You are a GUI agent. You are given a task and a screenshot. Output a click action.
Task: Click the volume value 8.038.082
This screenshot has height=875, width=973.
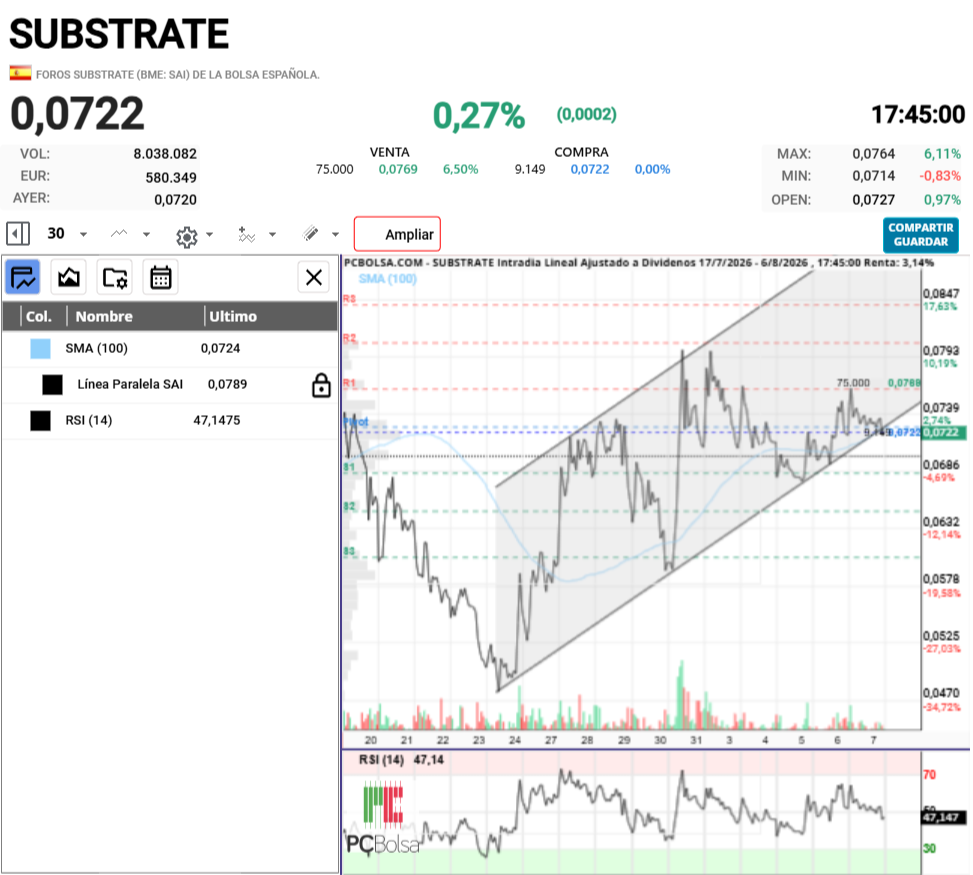pos(165,154)
